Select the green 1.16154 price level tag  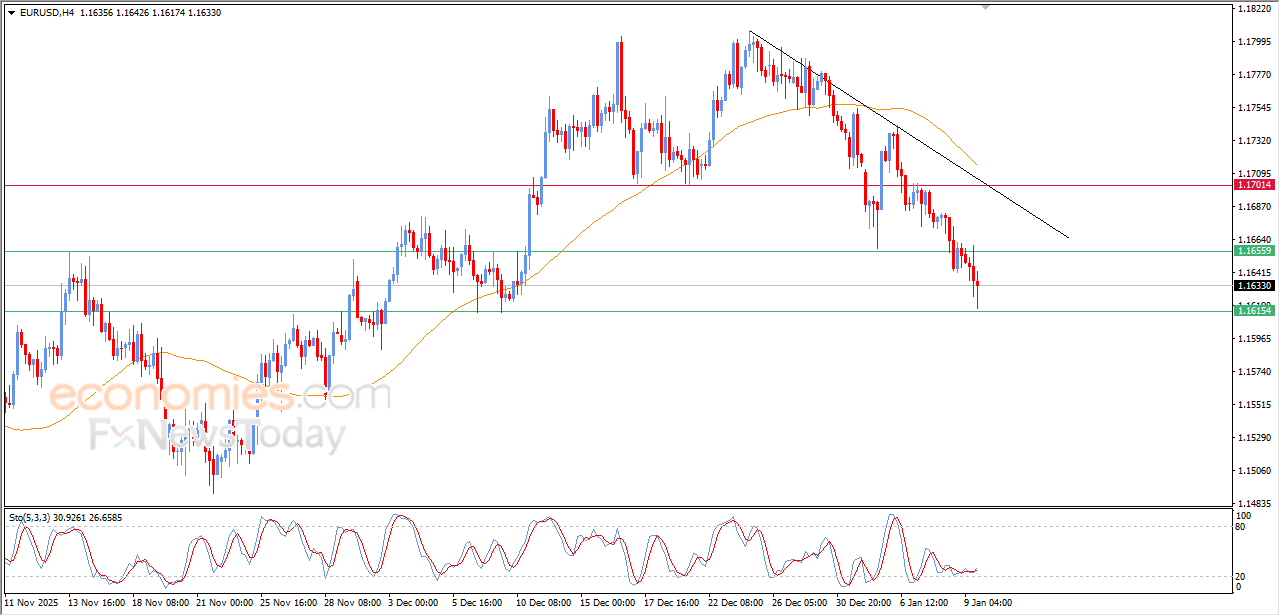(x=1254, y=311)
